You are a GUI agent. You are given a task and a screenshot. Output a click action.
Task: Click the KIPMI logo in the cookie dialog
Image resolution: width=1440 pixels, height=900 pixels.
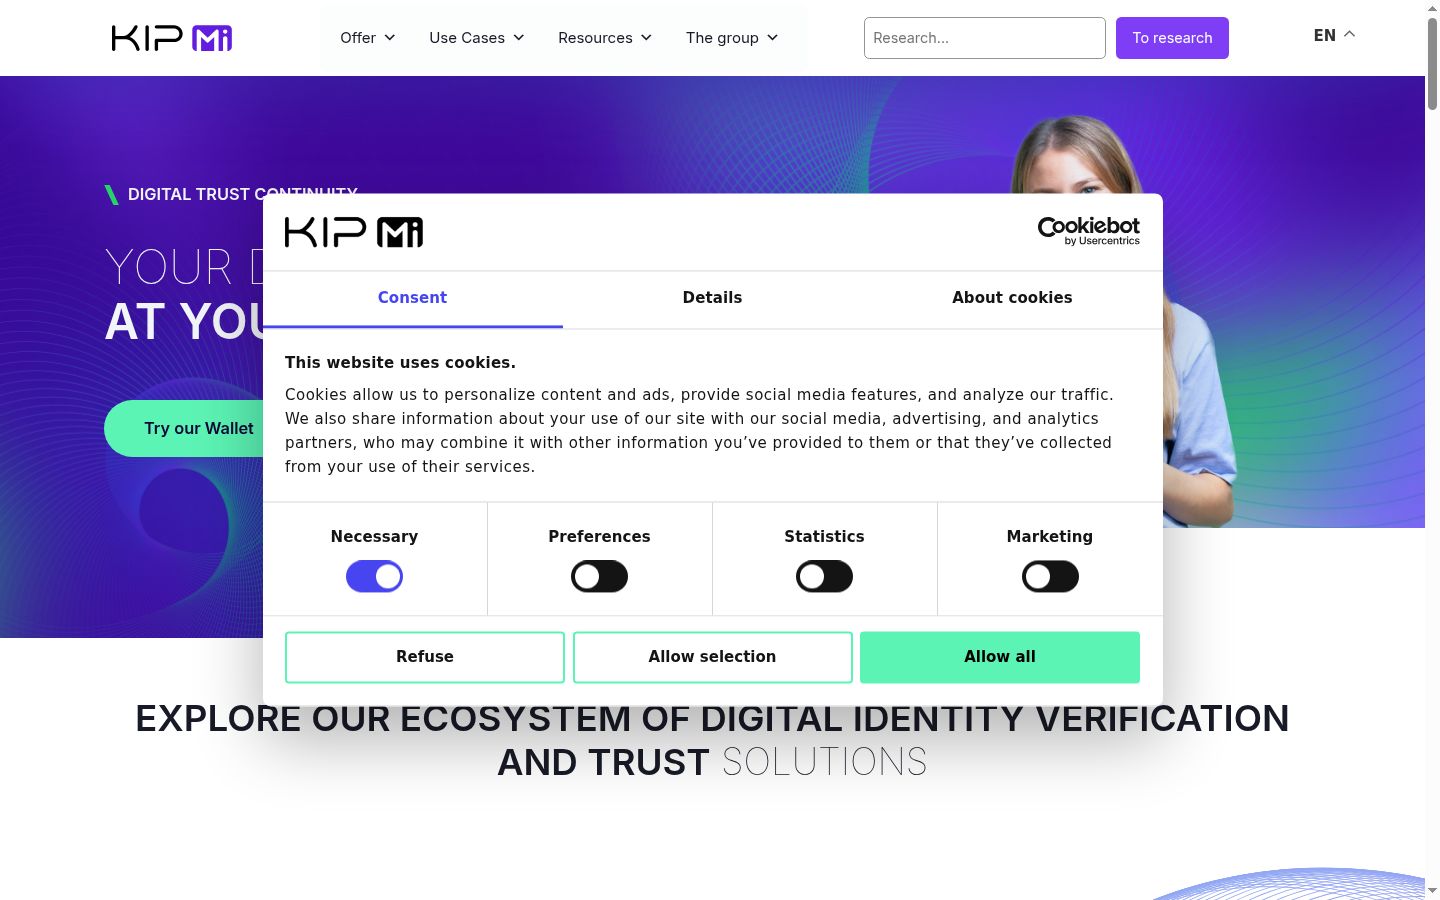tap(354, 232)
